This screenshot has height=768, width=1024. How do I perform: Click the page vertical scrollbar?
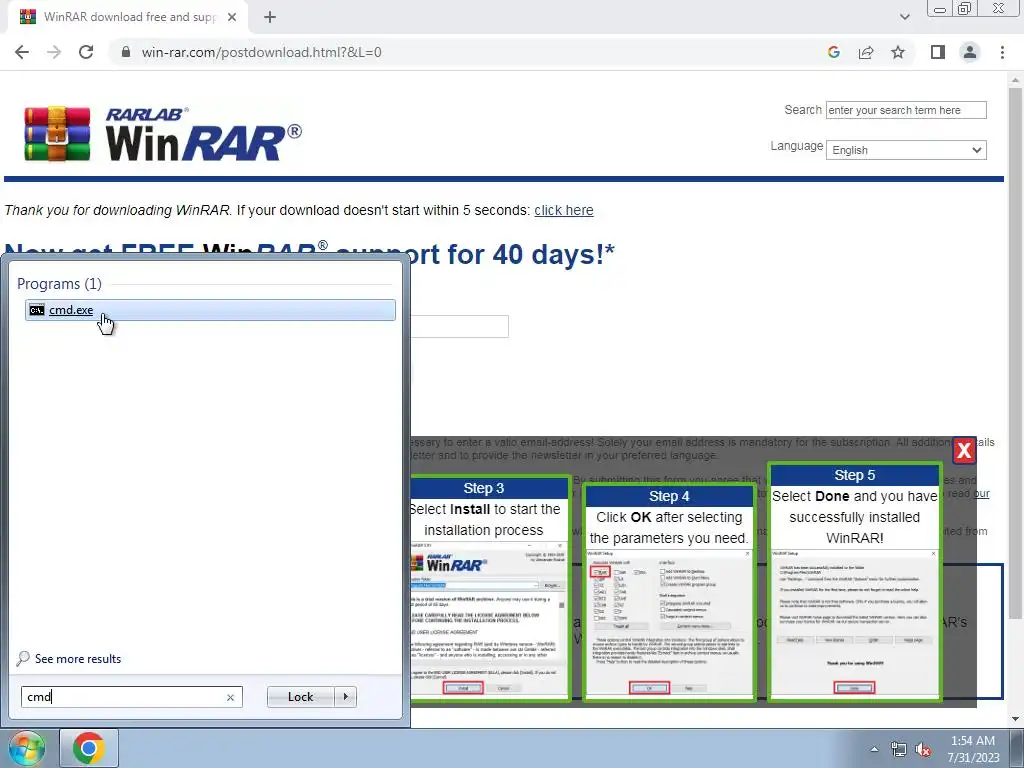click(1015, 353)
